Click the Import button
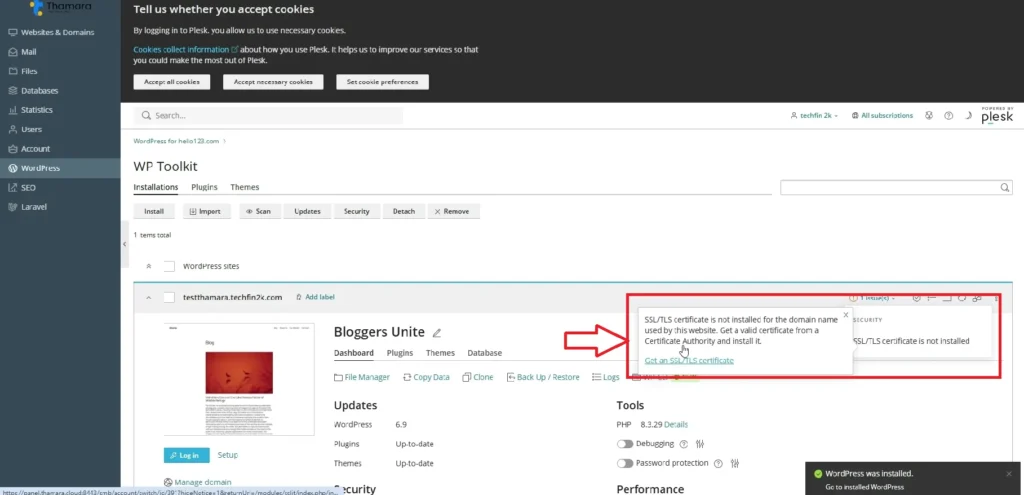1024x495 pixels. (x=206, y=212)
